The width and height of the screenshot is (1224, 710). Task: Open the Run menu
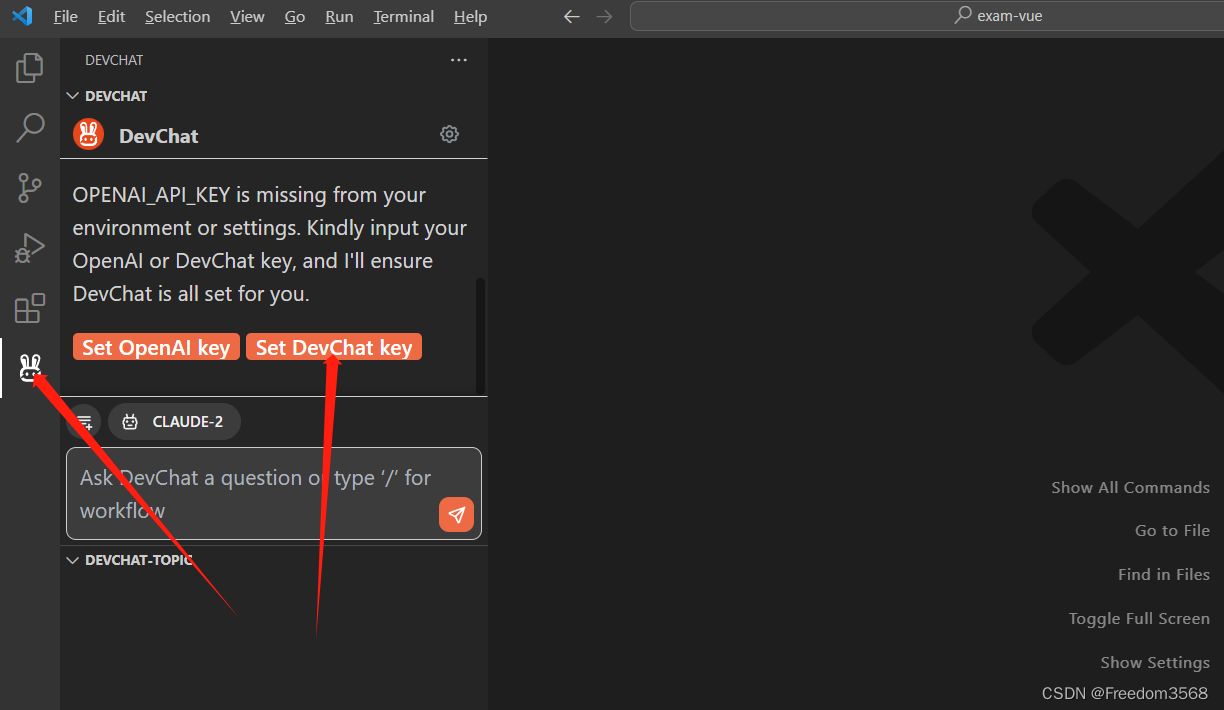coord(339,16)
